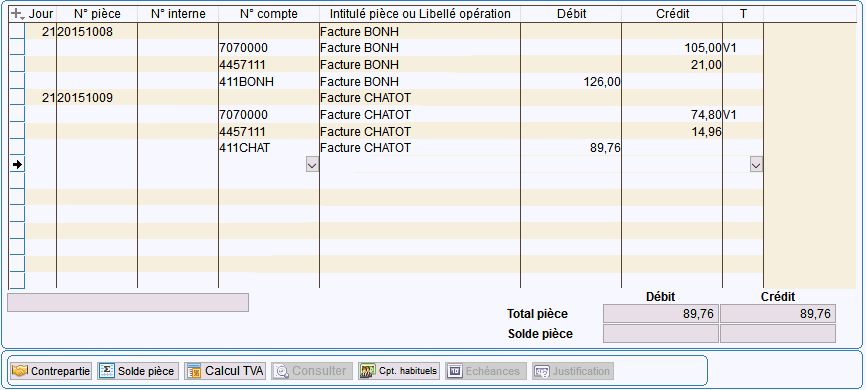Click the N° pièce column header
The width and height of the screenshot is (866, 390).
point(97,14)
